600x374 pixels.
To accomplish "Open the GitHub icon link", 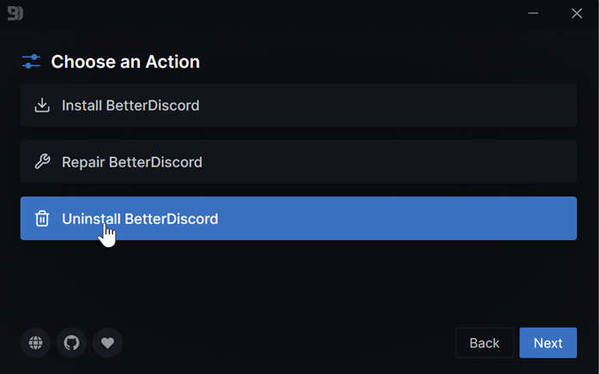I will tap(72, 343).
